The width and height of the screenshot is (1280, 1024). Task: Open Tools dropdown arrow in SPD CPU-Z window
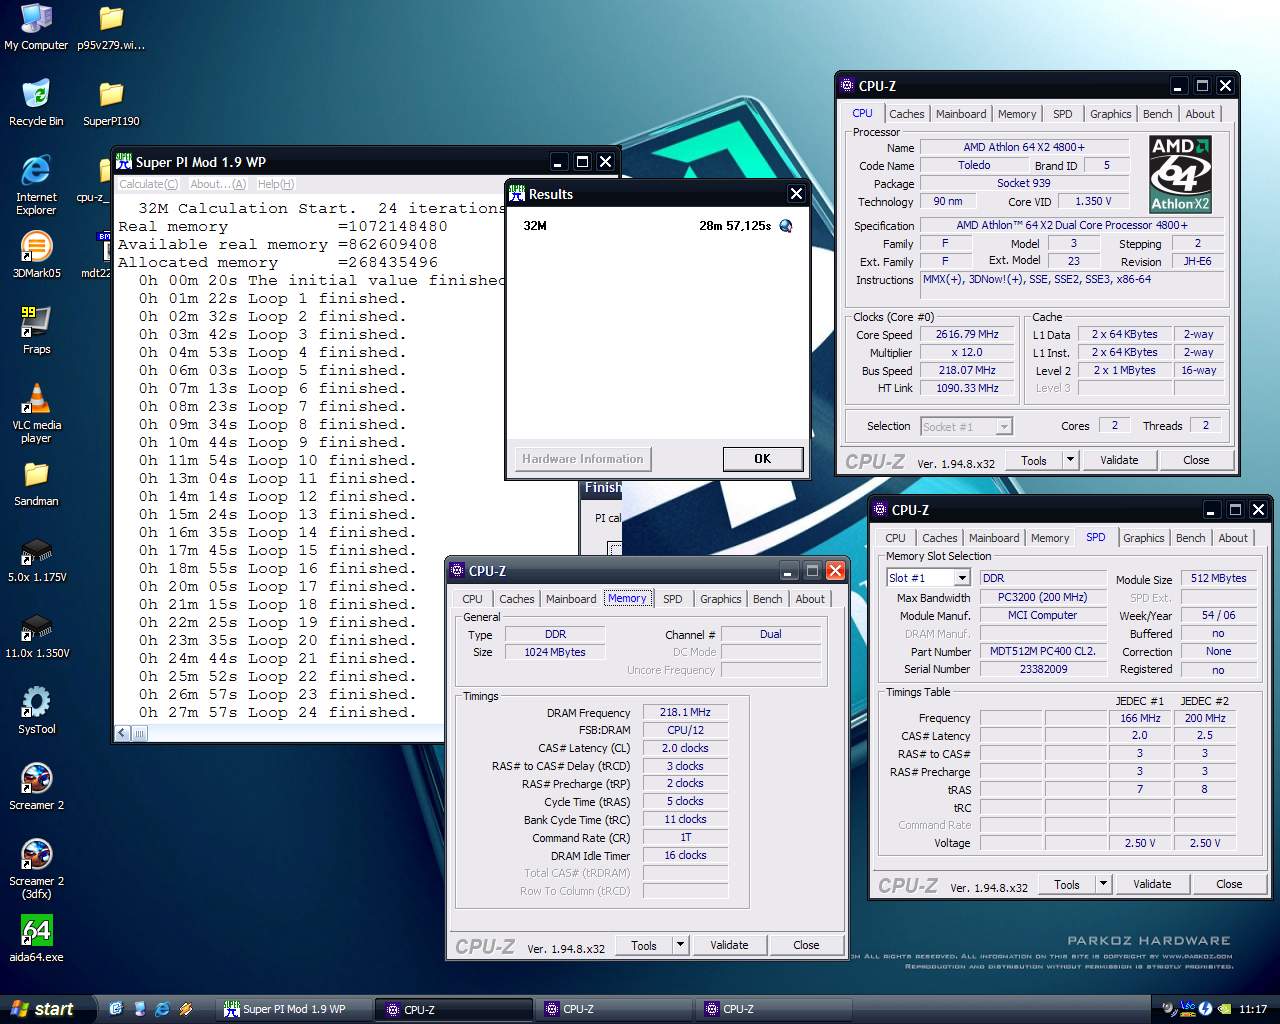(1103, 884)
